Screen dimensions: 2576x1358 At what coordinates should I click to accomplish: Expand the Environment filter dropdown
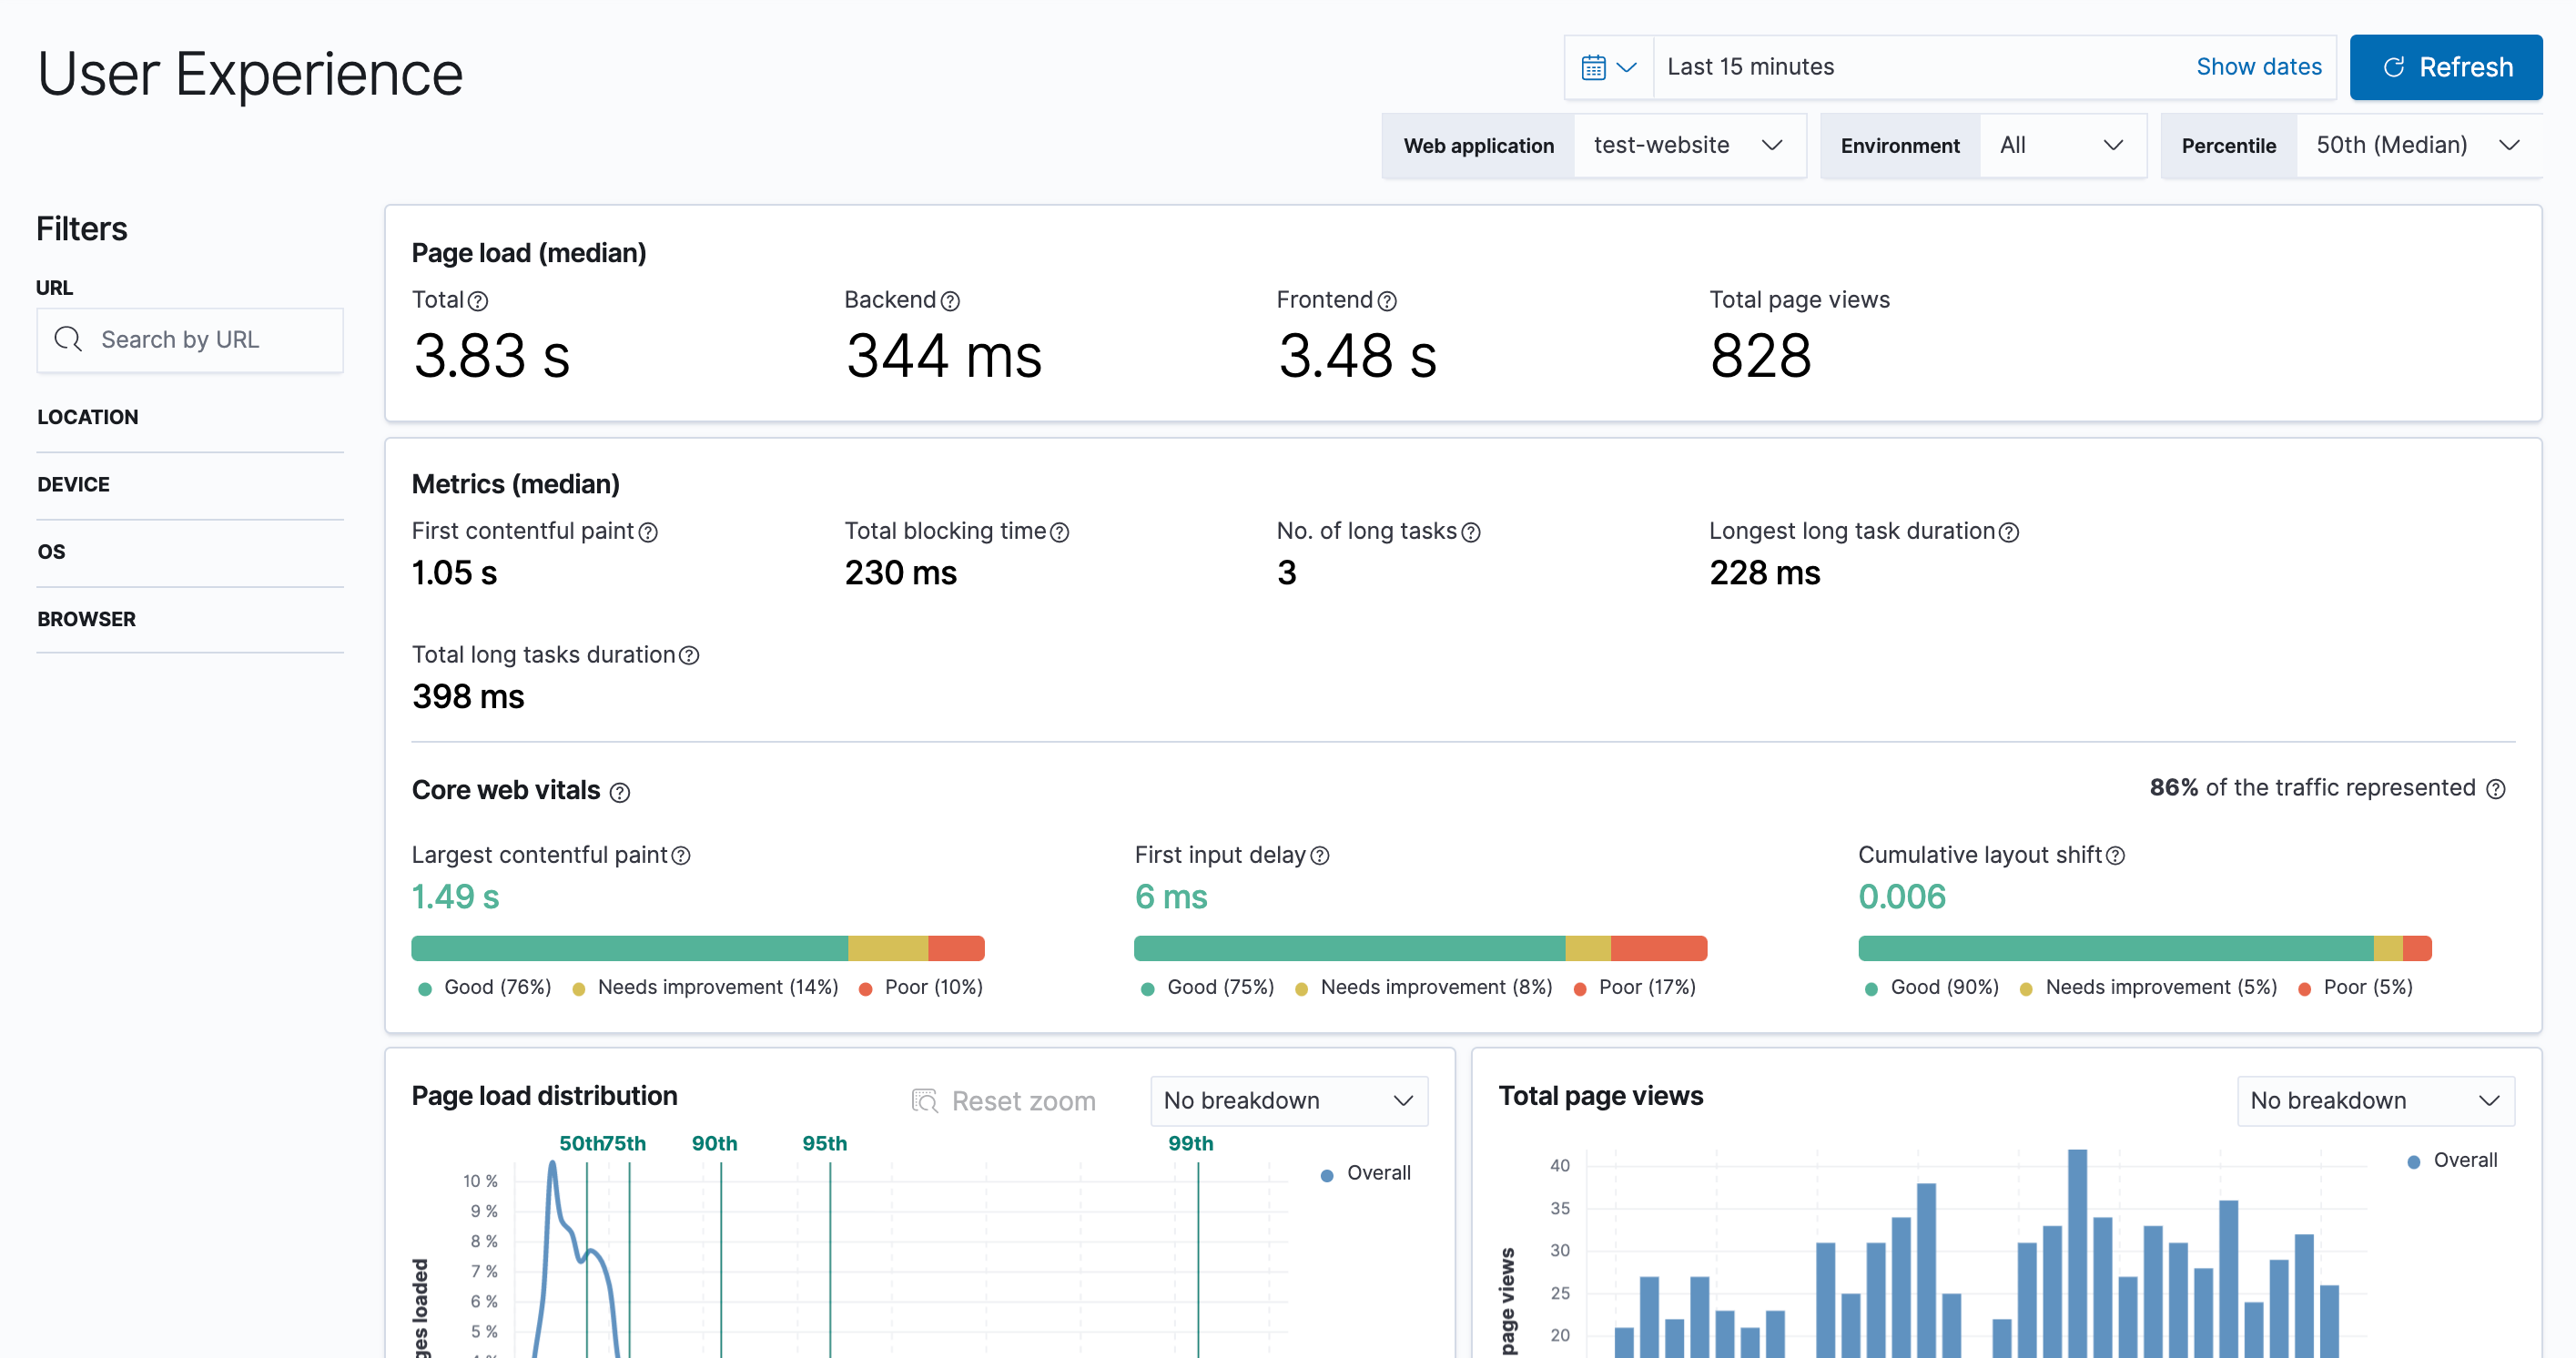(x=2062, y=145)
